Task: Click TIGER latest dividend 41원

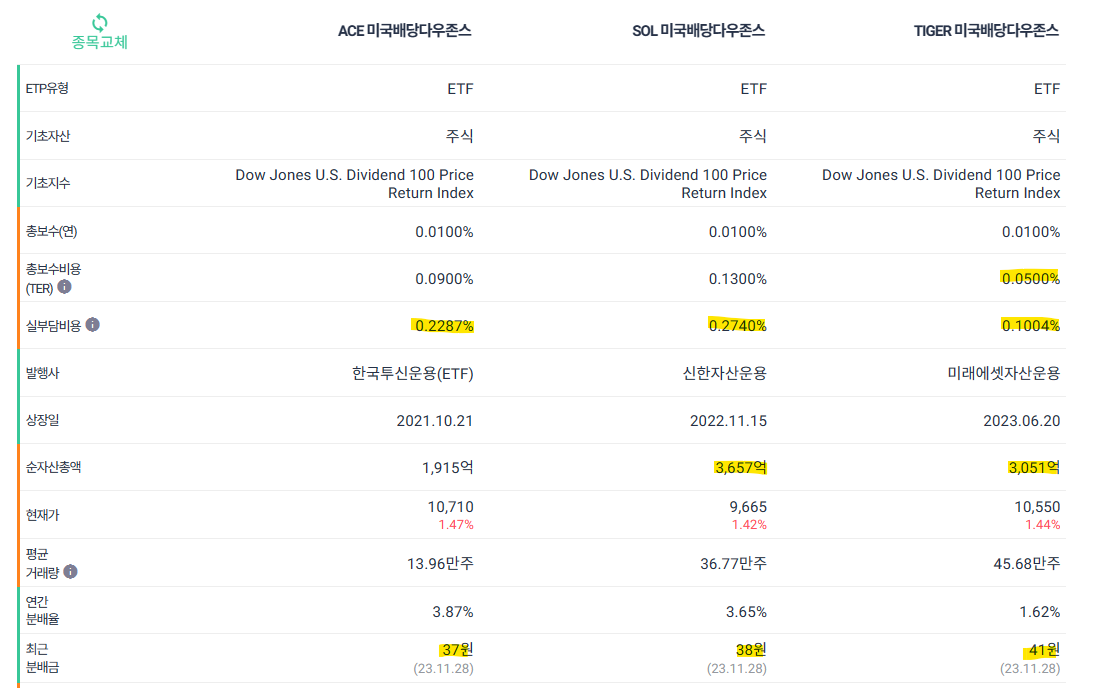Action: (x=1043, y=649)
